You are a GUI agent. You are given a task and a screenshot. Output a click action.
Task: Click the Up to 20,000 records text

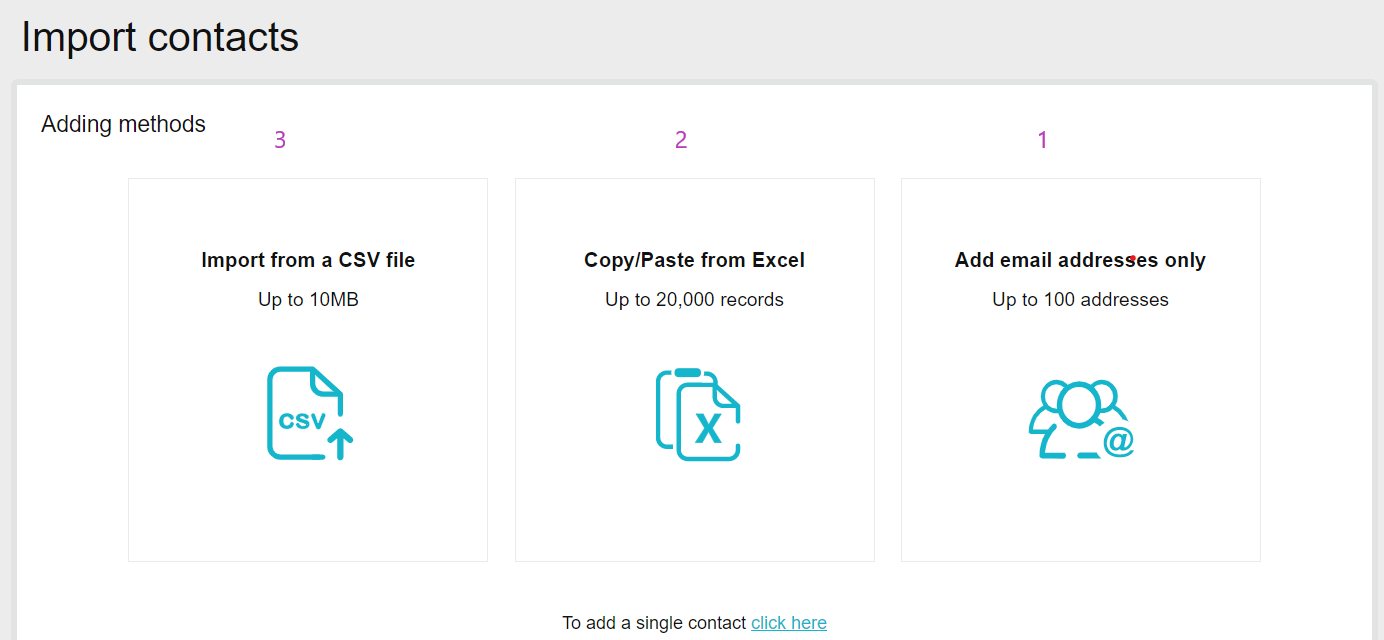[694, 299]
